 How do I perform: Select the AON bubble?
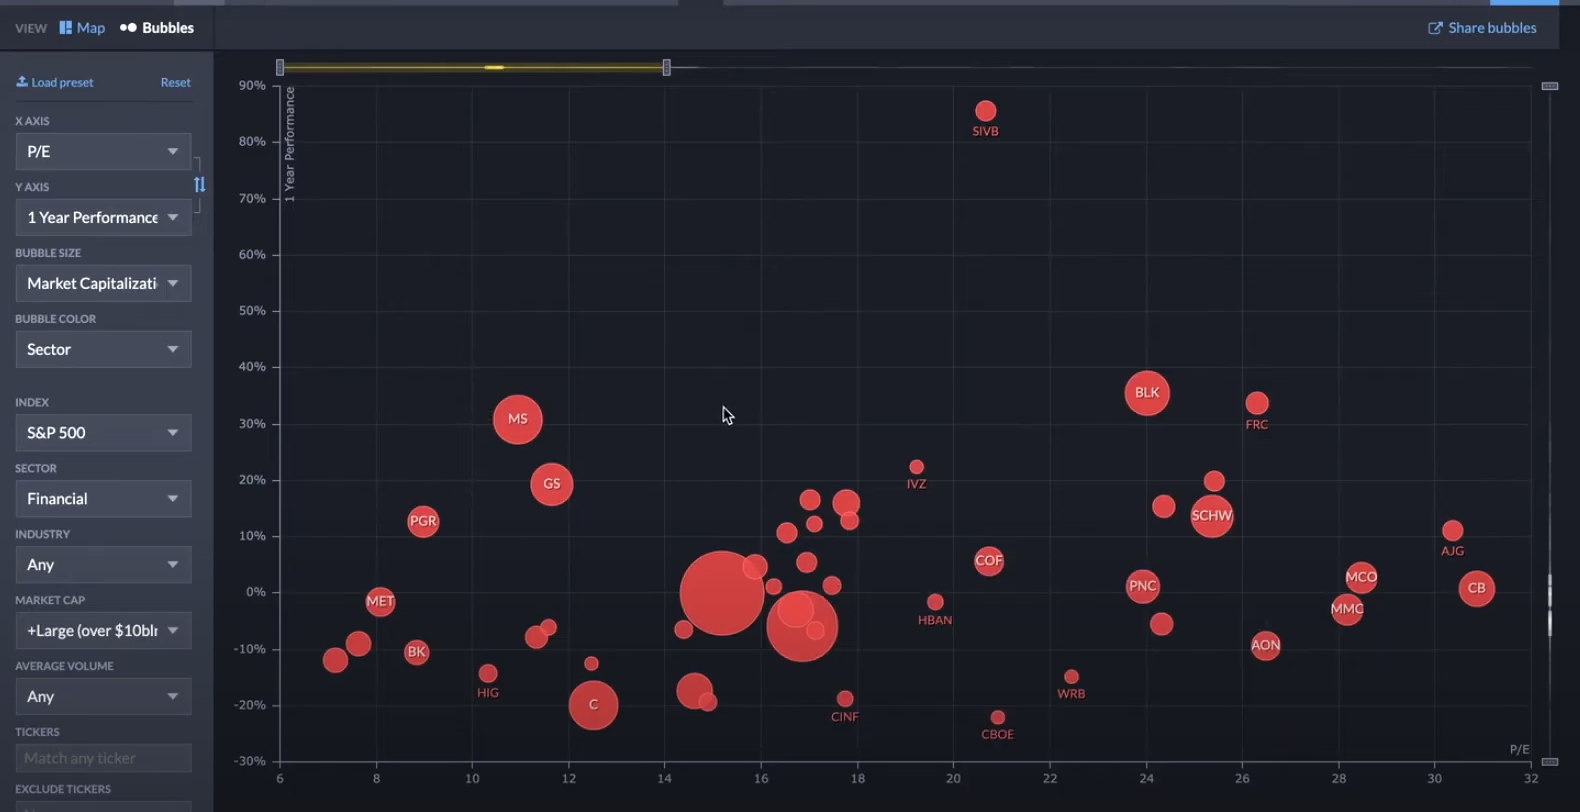coord(1266,645)
